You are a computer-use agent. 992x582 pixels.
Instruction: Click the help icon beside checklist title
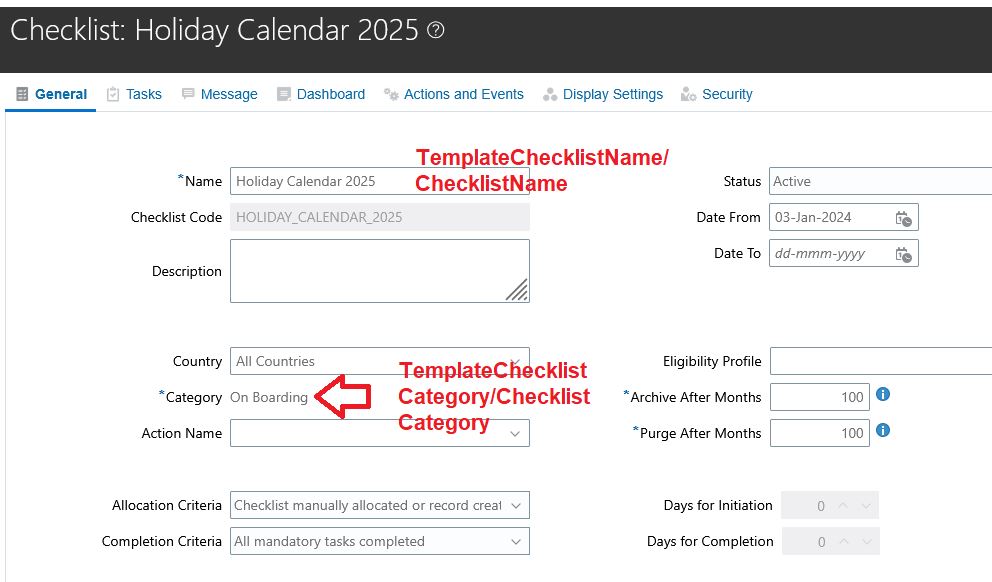[x=435, y=30]
